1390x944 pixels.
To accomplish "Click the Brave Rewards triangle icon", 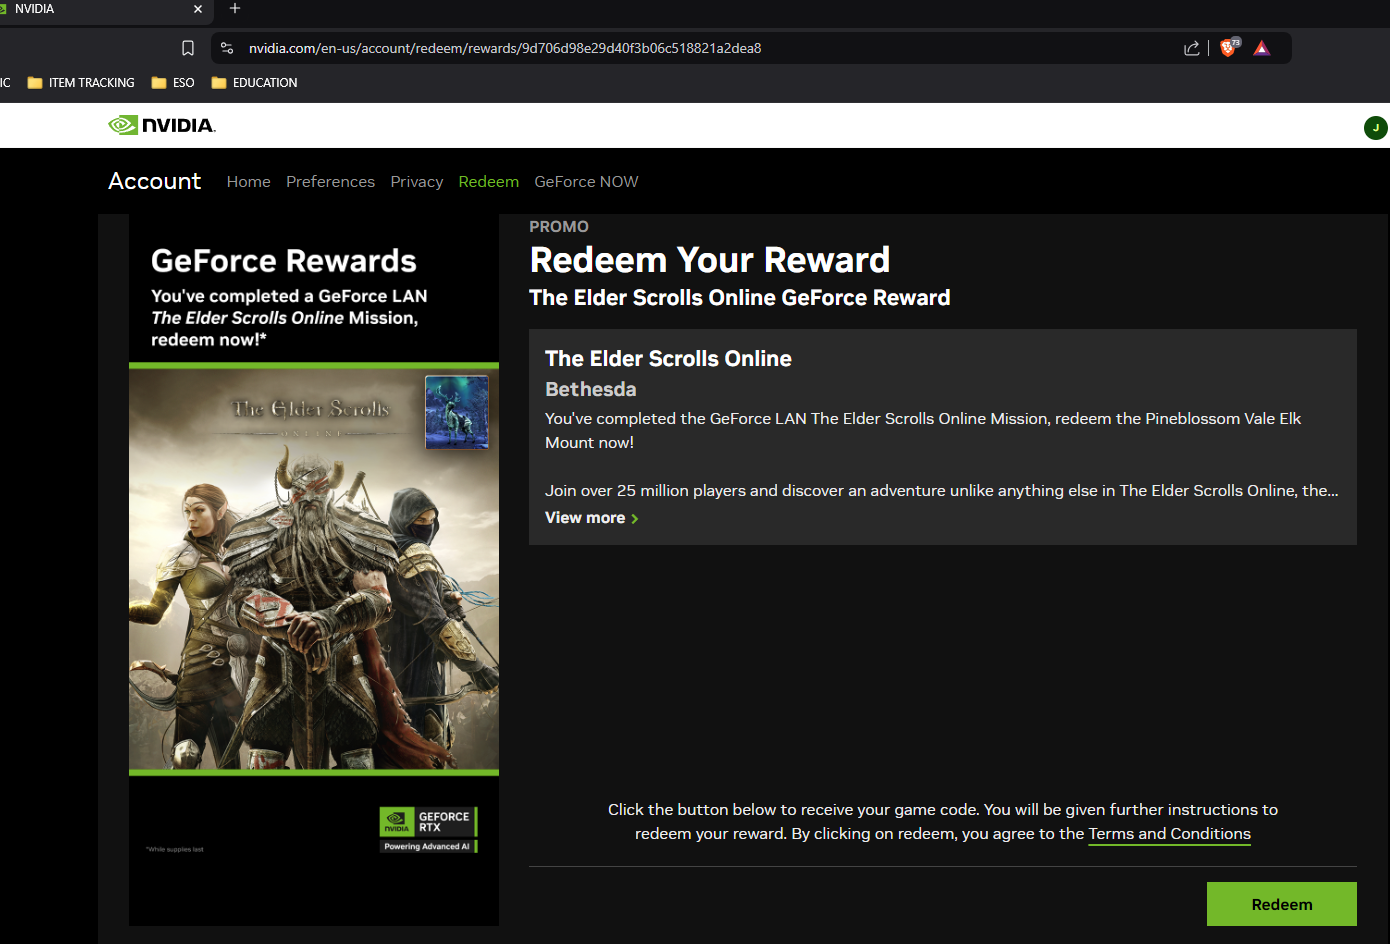I will point(1262,48).
